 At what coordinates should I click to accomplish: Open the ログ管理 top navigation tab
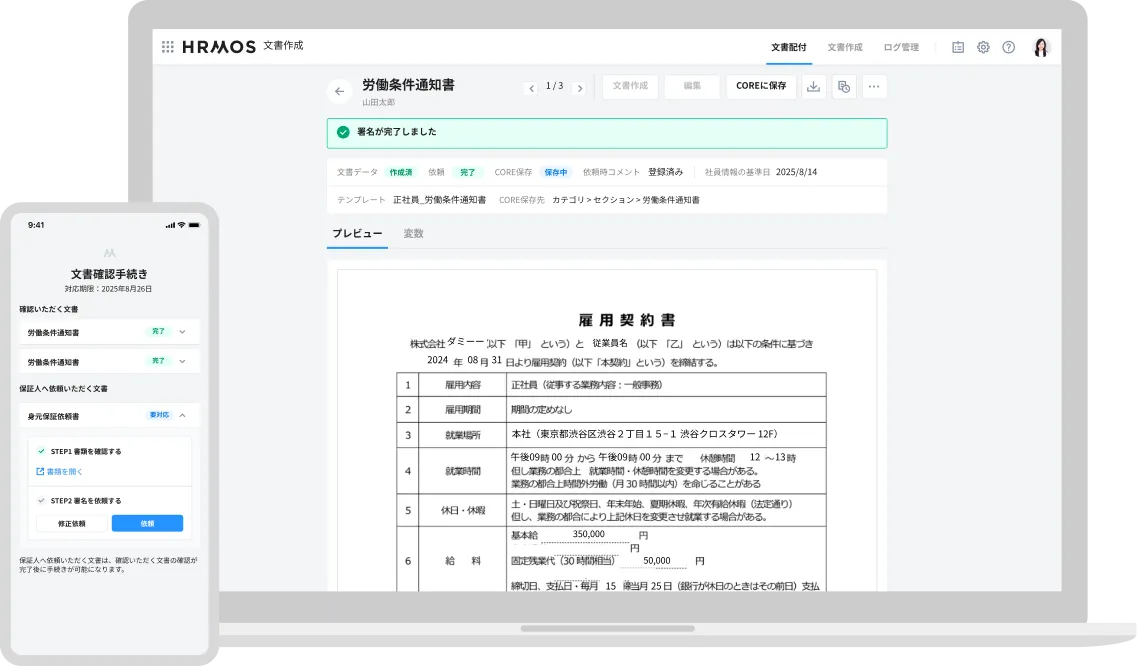(x=900, y=47)
